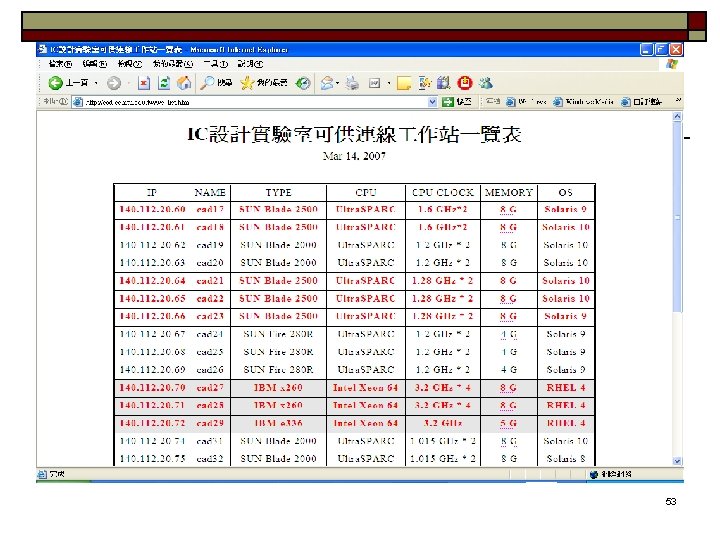Open the File (檔案) menu

[60, 64]
